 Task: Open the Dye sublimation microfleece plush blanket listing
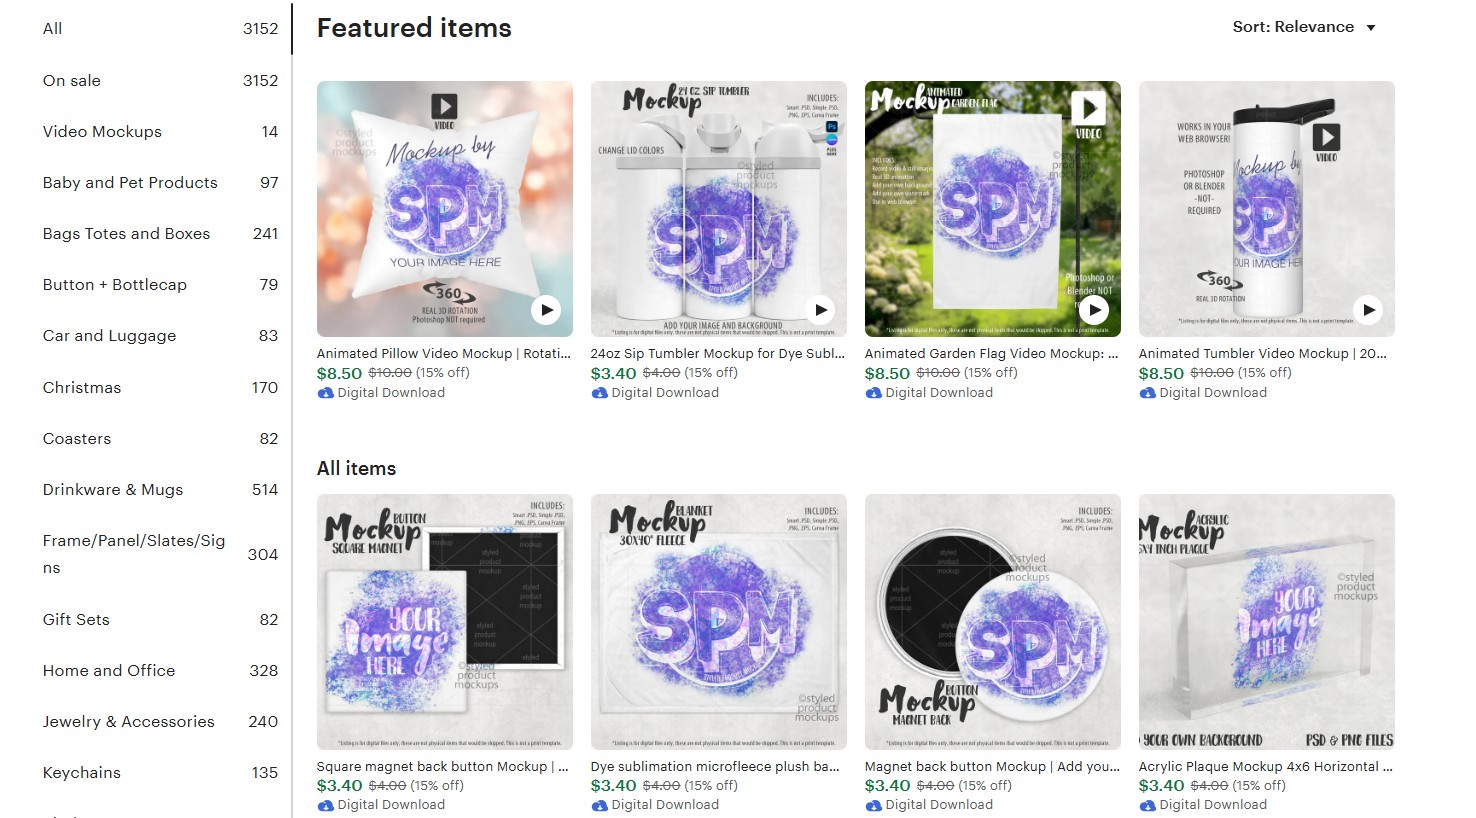tap(715, 767)
